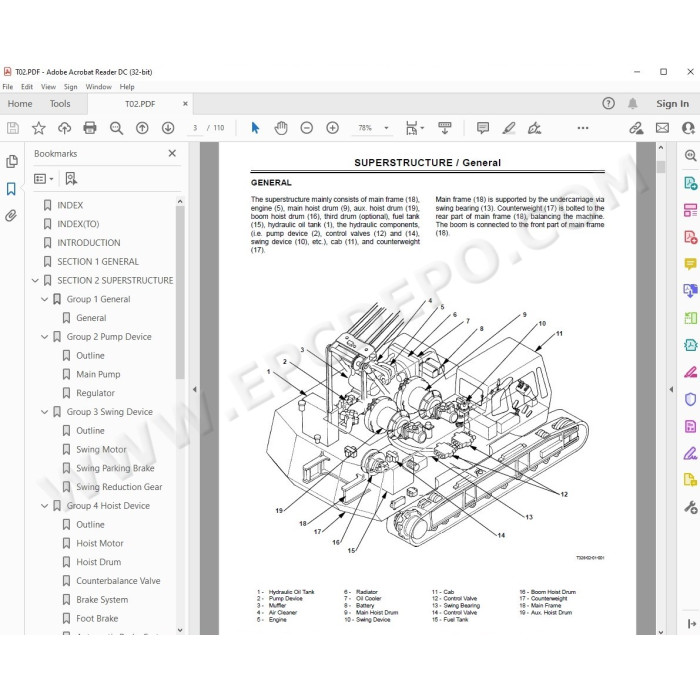This screenshot has width=700, height=700.
Task: Print the document
Action: [x=90, y=128]
